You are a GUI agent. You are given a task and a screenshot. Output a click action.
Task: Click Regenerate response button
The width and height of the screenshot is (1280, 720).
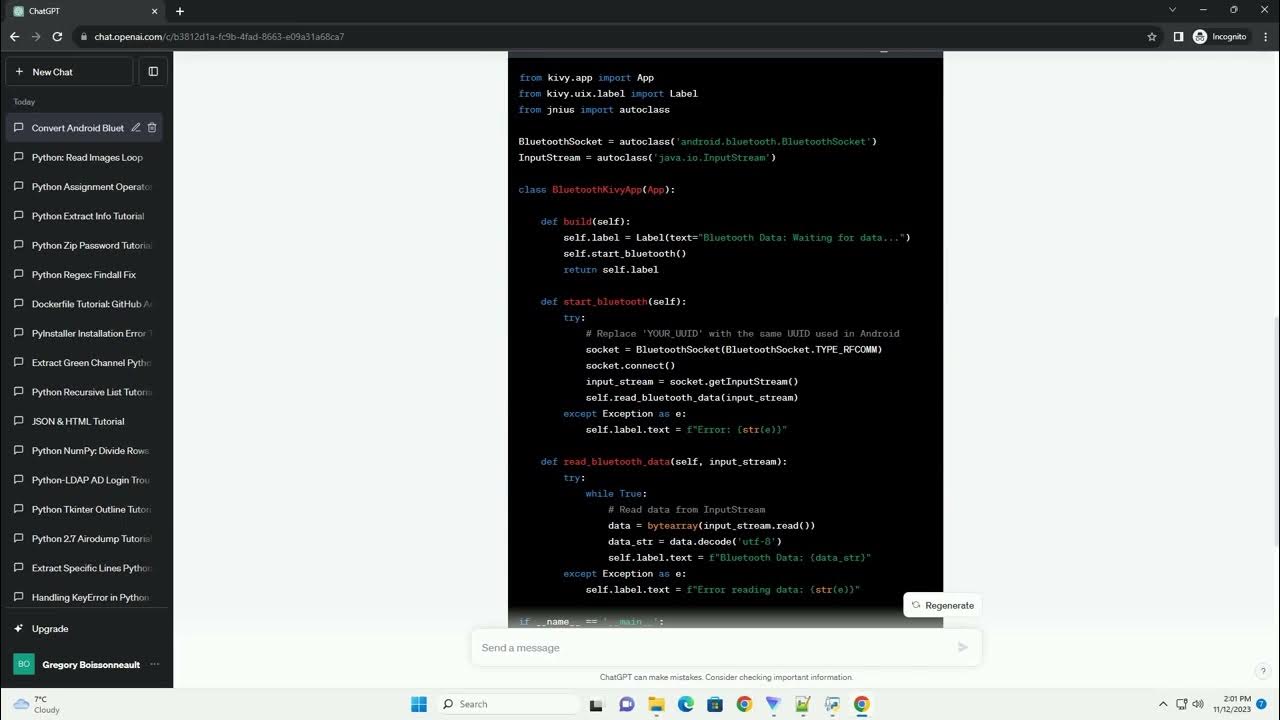[941, 605]
